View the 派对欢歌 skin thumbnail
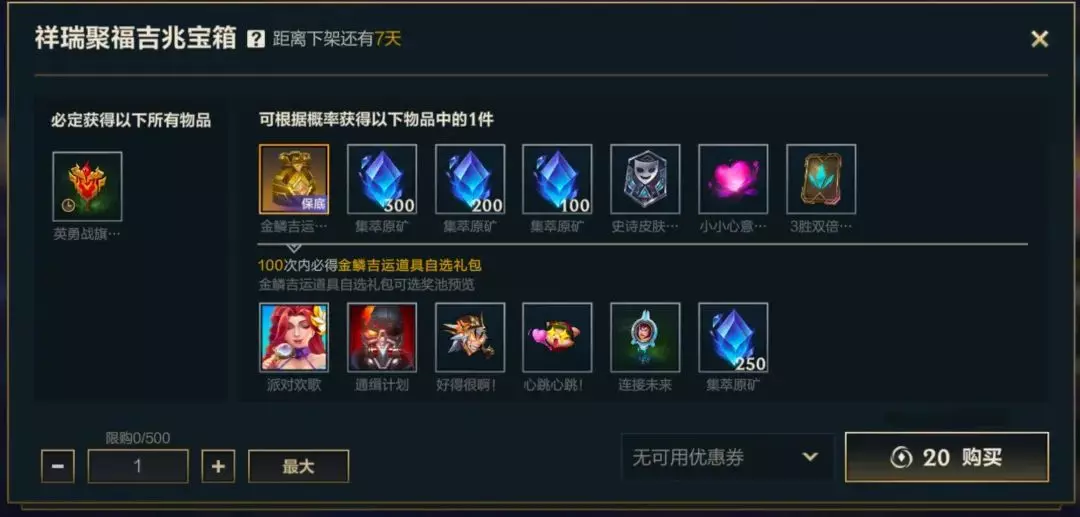This screenshot has height=517, width=1080. [294, 337]
